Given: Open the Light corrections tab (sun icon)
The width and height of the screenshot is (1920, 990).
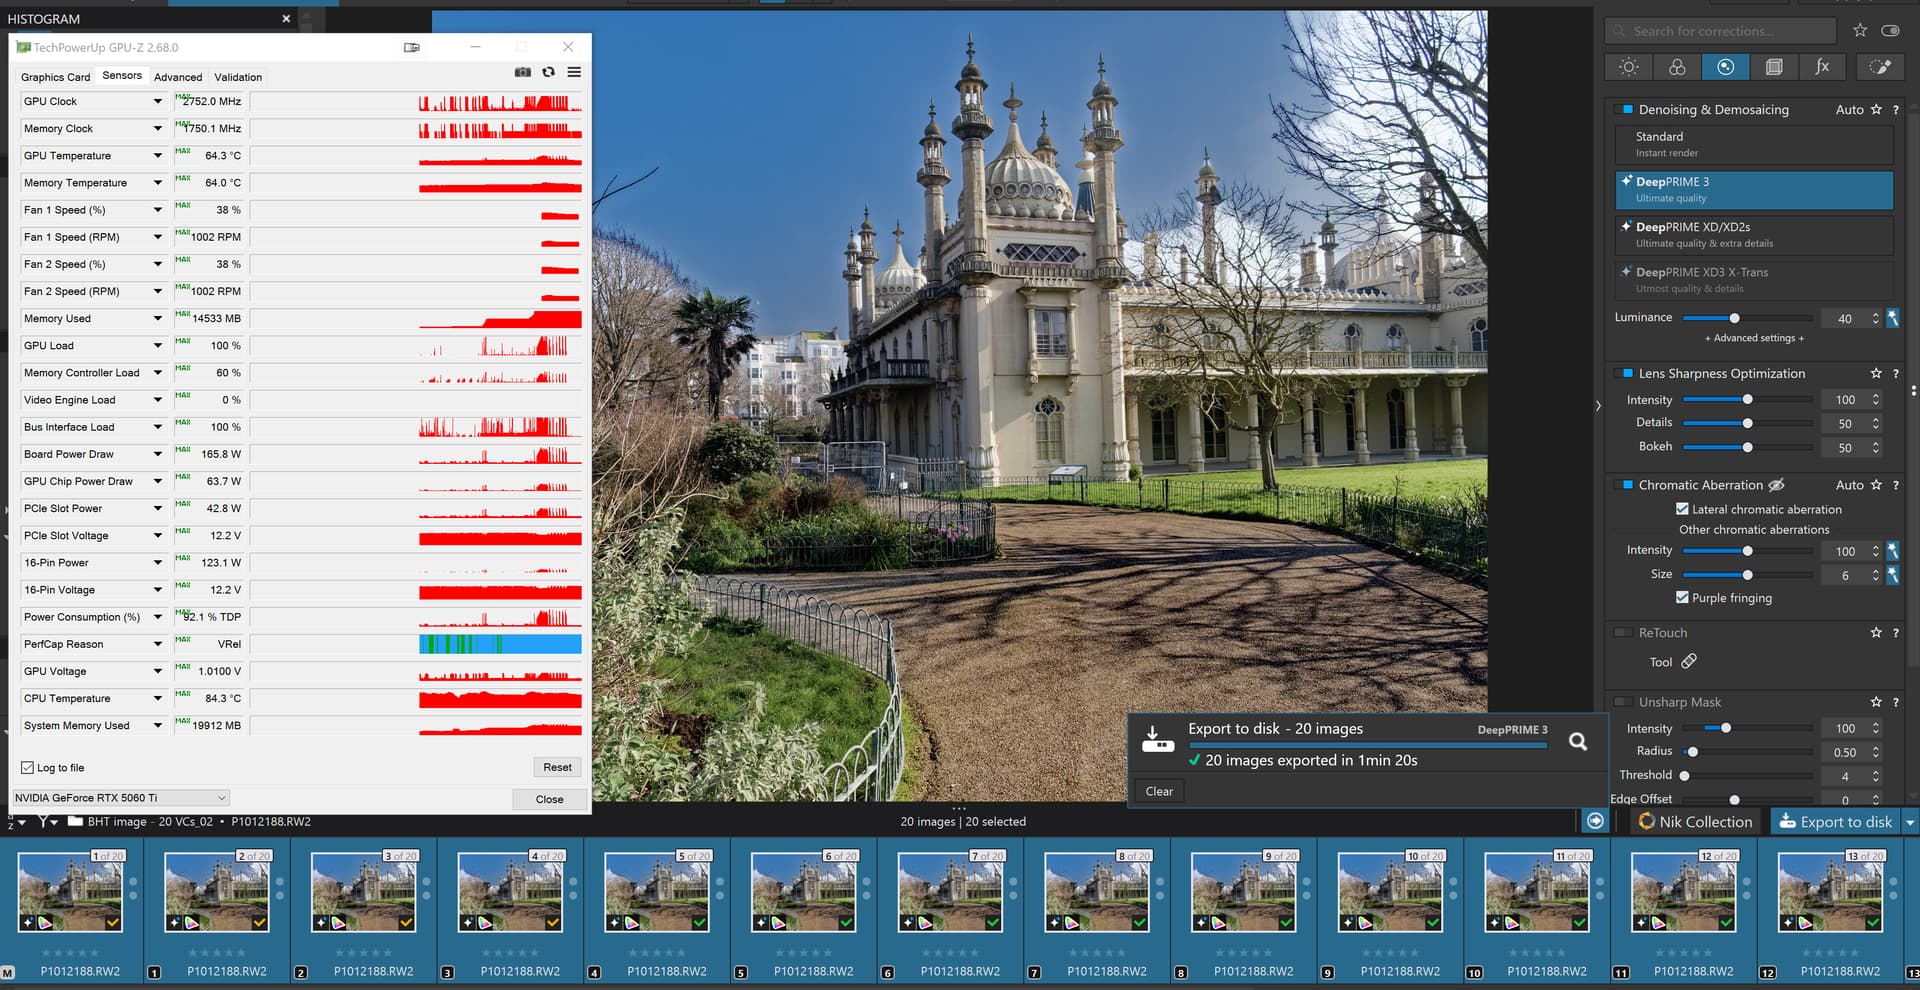Looking at the screenshot, I should pos(1629,67).
